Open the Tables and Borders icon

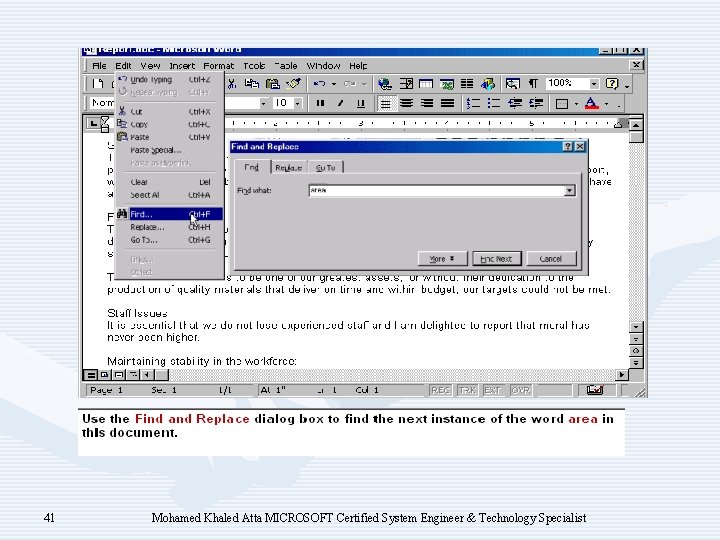pos(406,84)
